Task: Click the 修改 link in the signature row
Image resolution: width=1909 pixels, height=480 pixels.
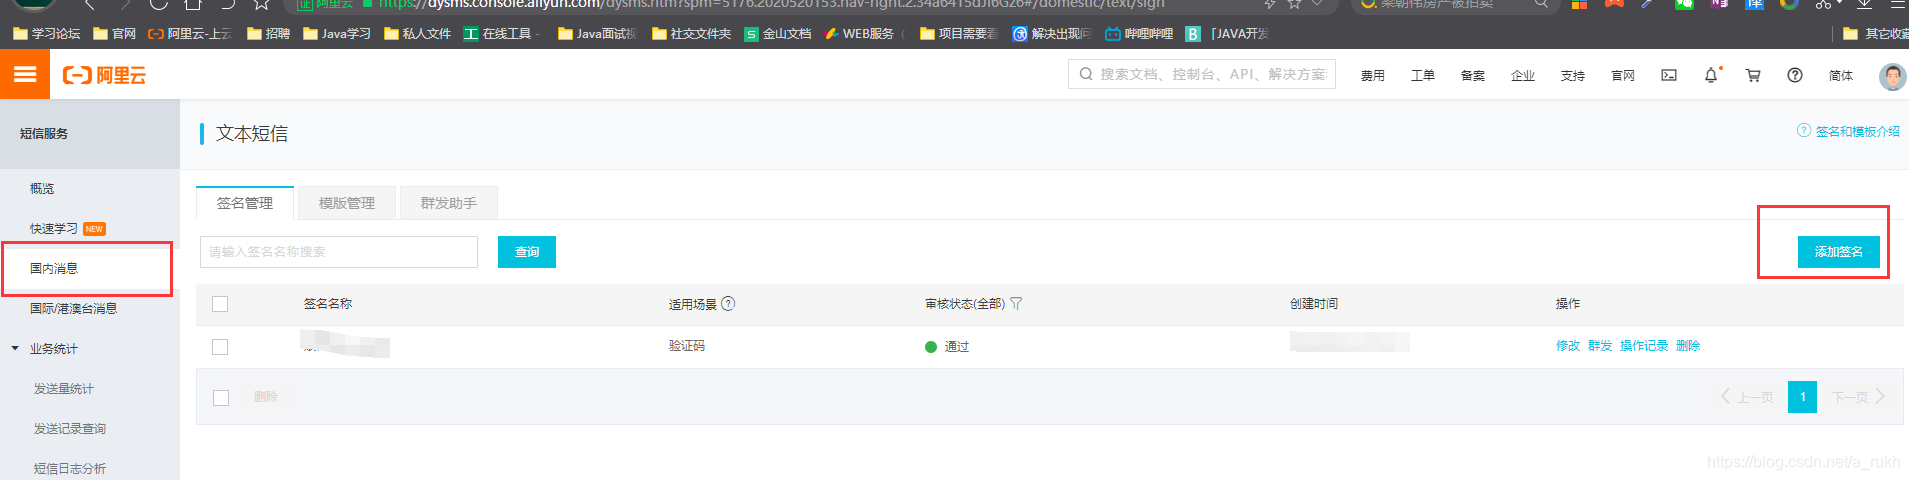Action: 1568,346
